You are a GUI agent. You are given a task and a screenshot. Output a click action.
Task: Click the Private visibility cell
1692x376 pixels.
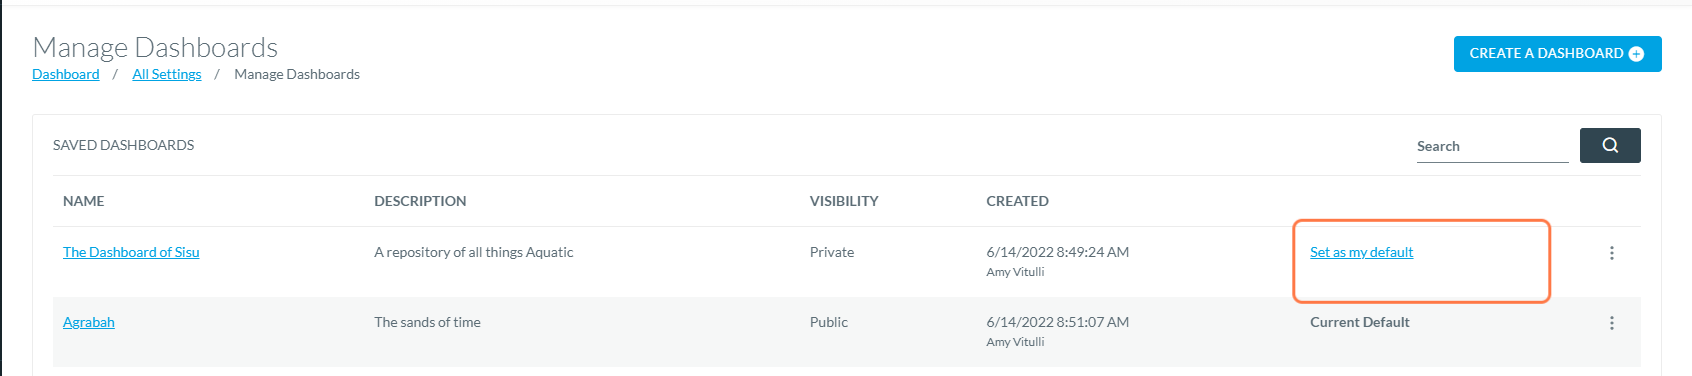click(832, 252)
